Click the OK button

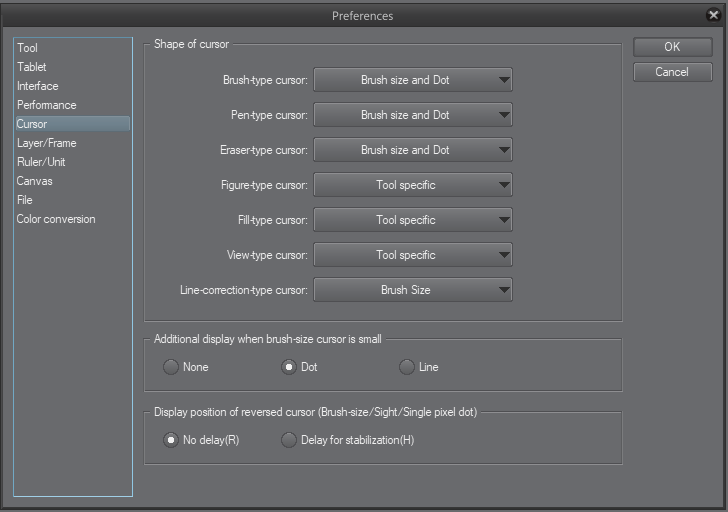click(x=672, y=47)
